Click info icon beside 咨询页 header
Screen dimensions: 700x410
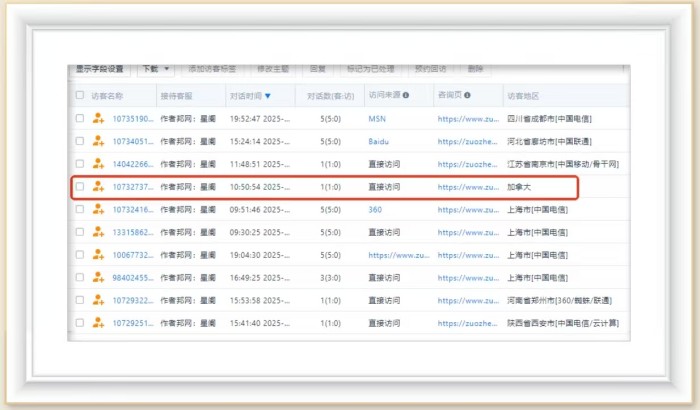tap(467, 96)
